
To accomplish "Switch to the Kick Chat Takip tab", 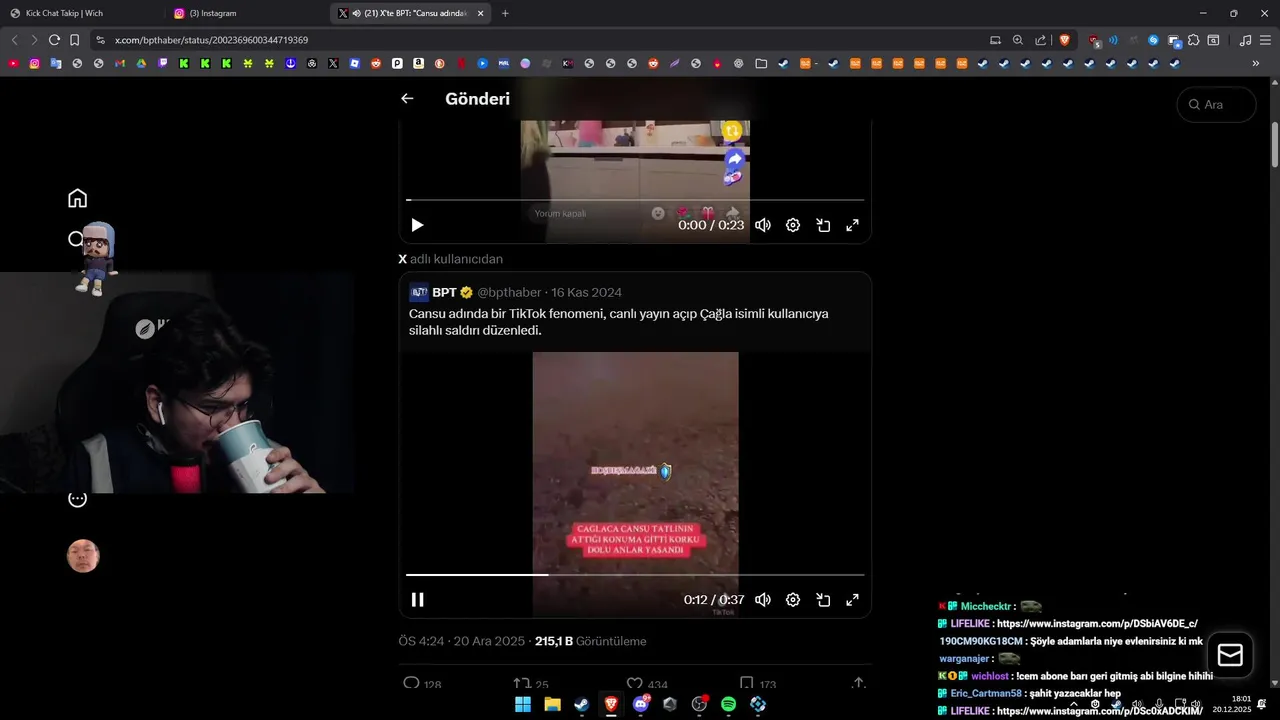I will point(80,13).
